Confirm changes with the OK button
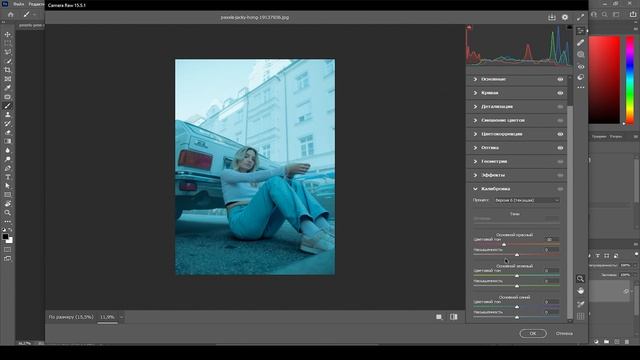 click(x=533, y=333)
